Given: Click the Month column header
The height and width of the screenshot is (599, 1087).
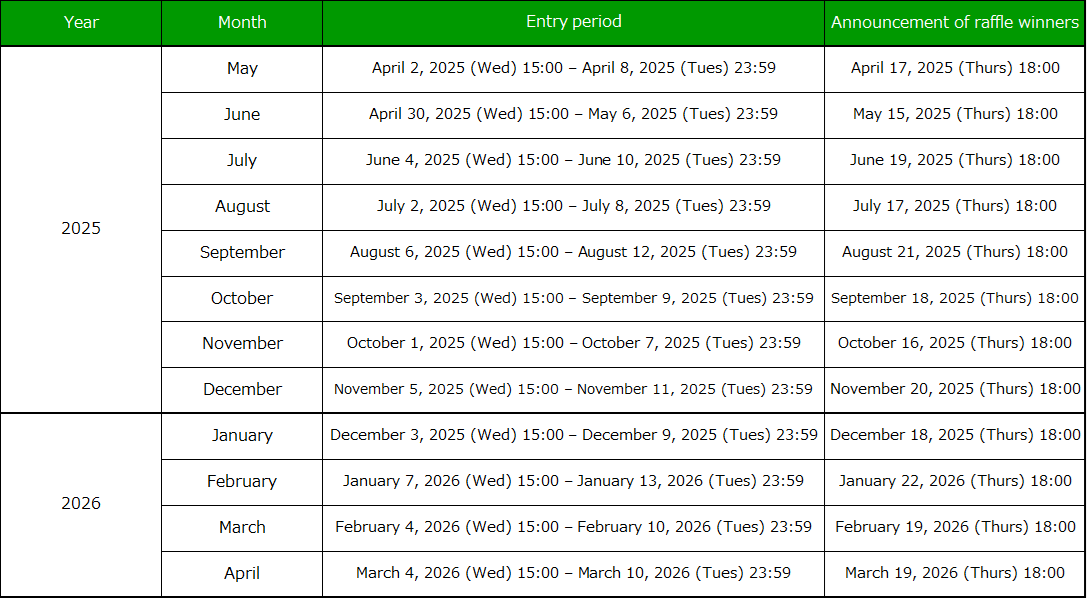Looking at the screenshot, I should [x=242, y=22].
